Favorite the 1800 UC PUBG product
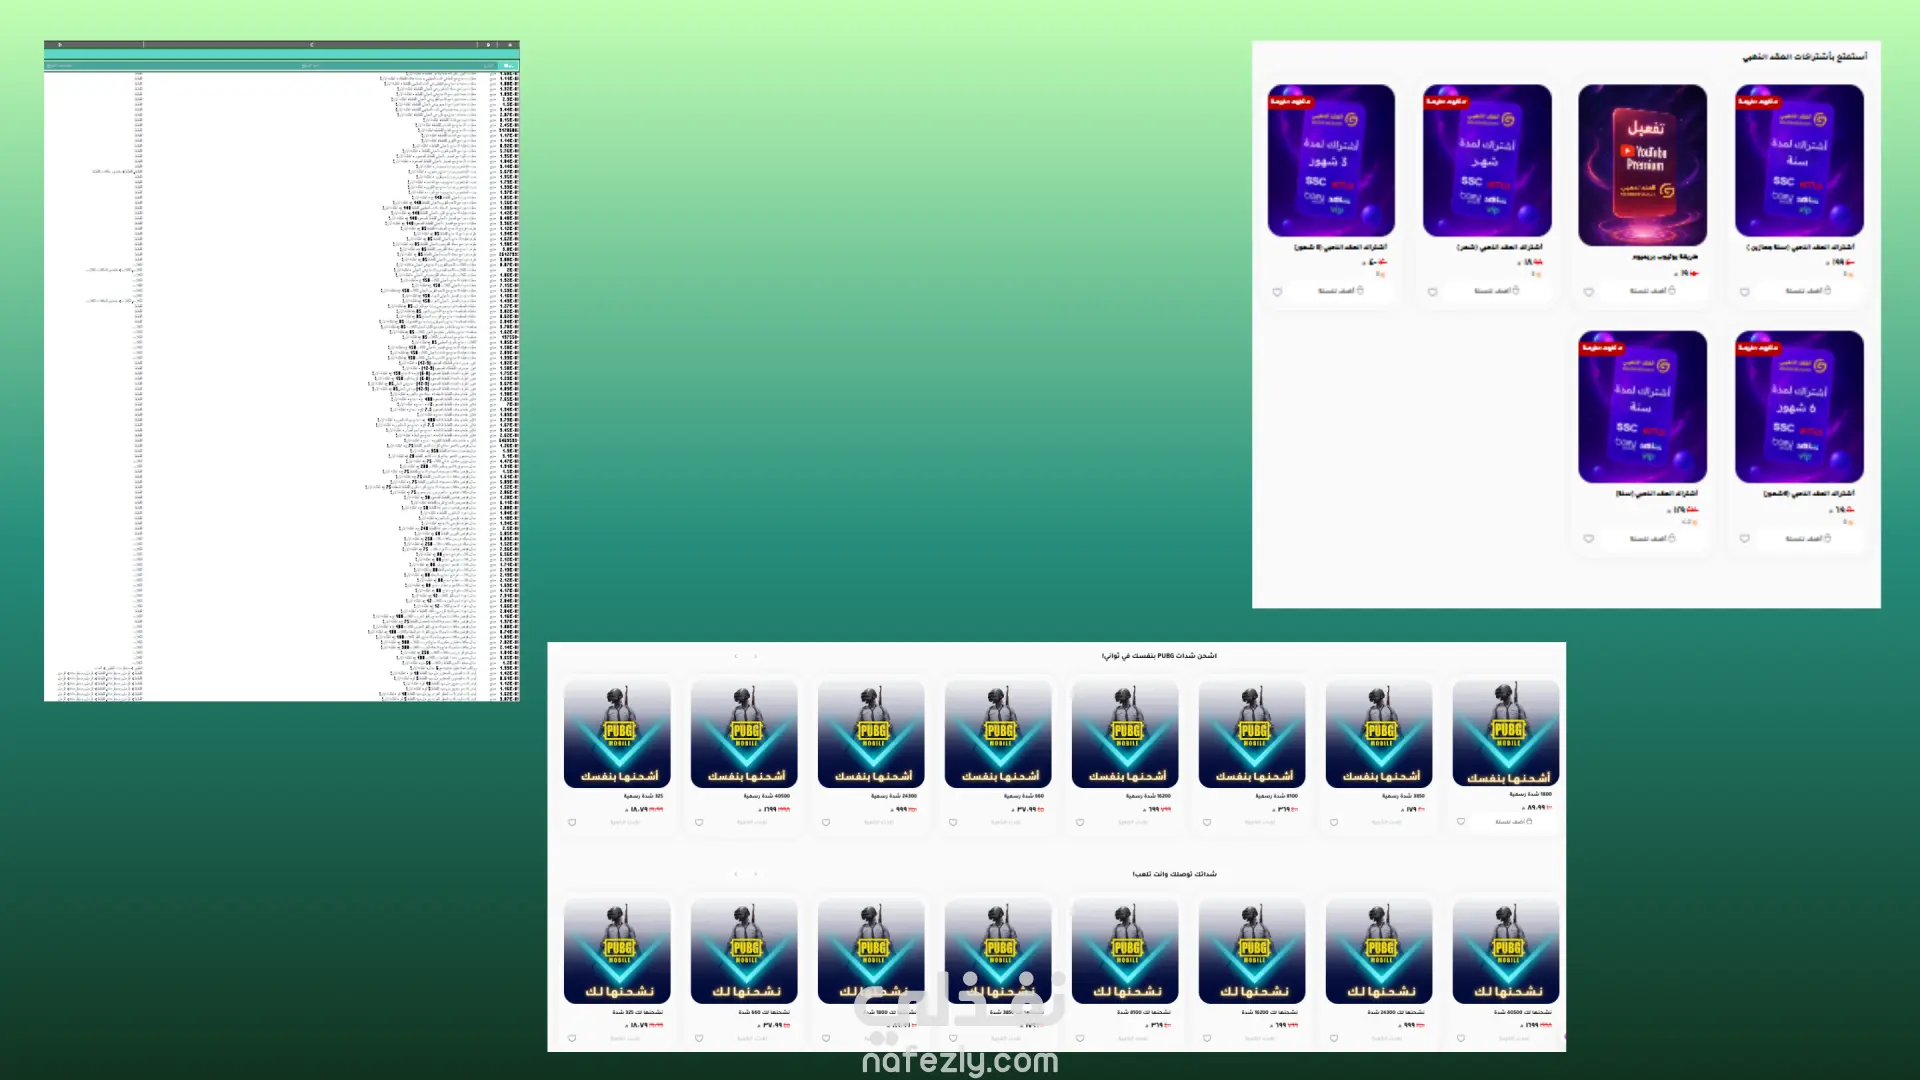The image size is (1920, 1080). [x=1461, y=822]
